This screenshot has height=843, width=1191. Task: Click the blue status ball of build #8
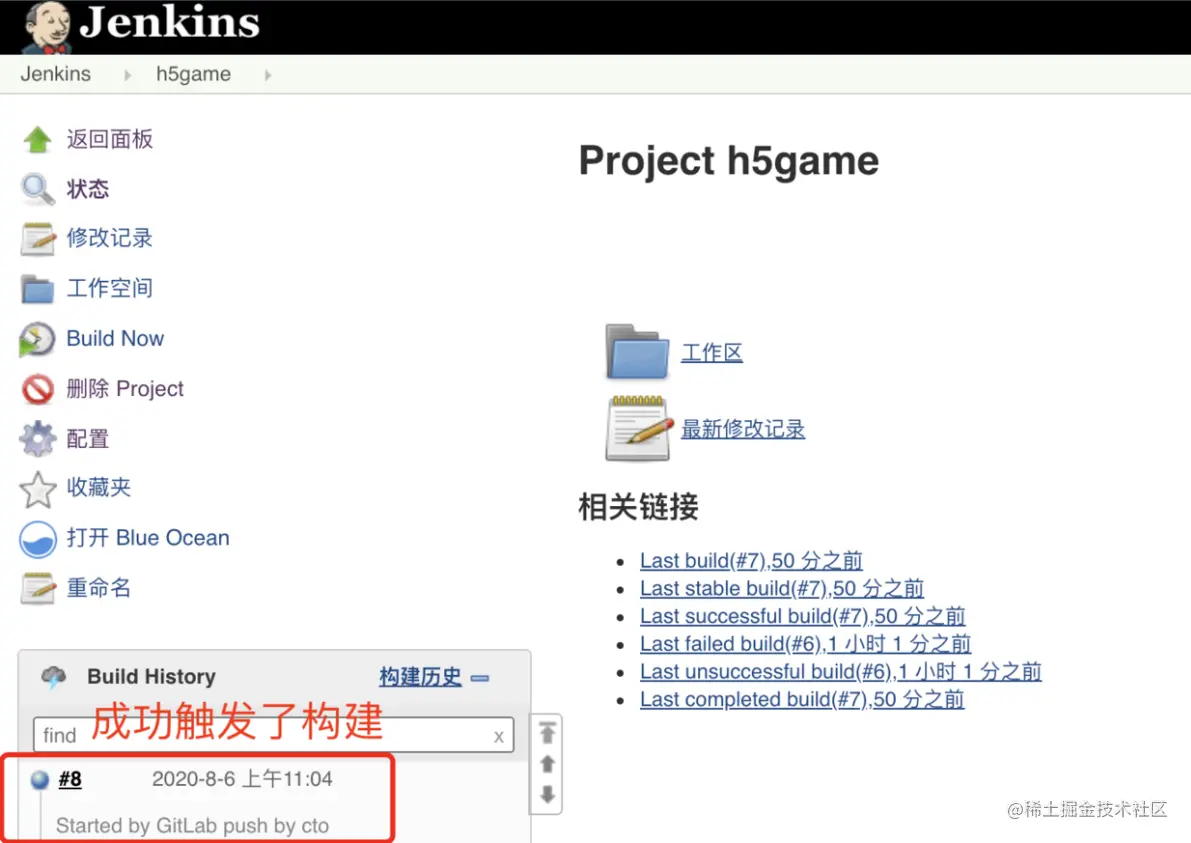[39, 780]
